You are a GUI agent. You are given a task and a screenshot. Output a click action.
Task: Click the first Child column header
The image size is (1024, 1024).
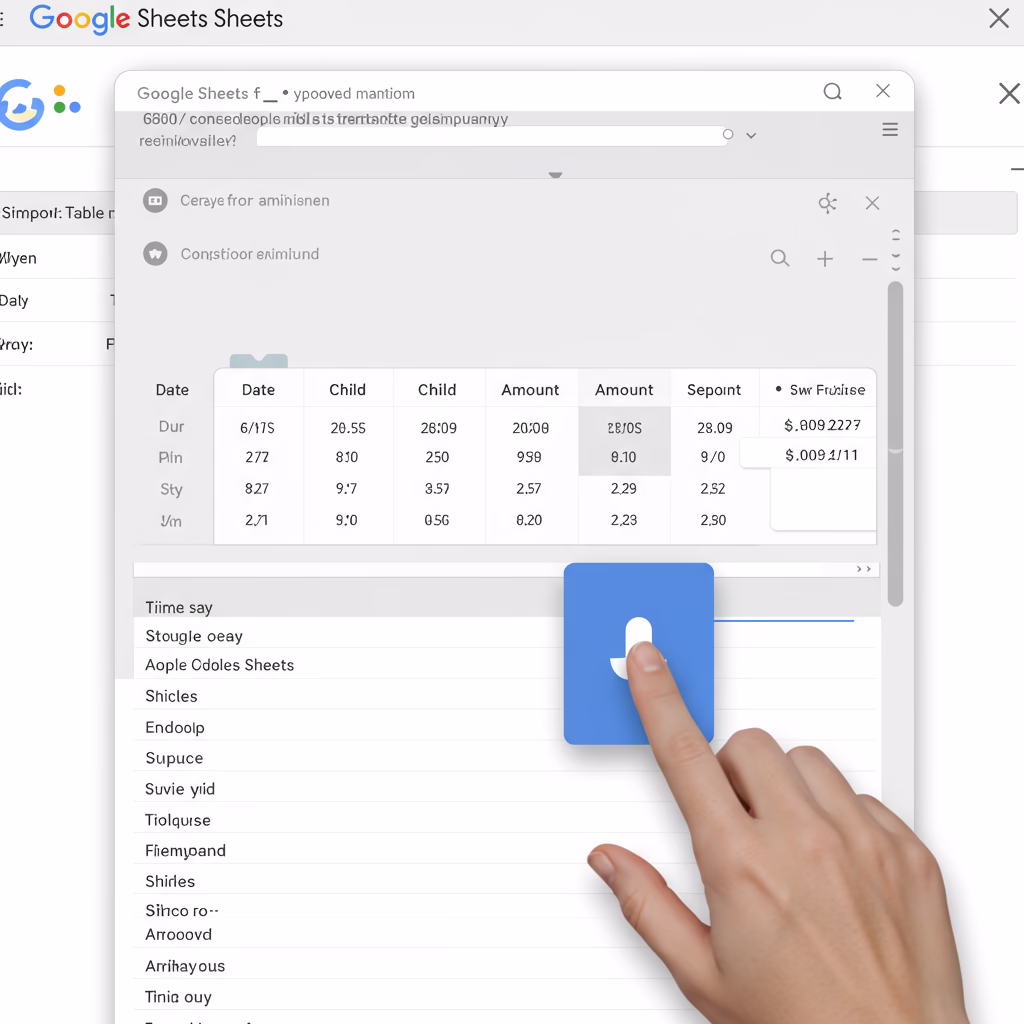(x=347, y=390)
